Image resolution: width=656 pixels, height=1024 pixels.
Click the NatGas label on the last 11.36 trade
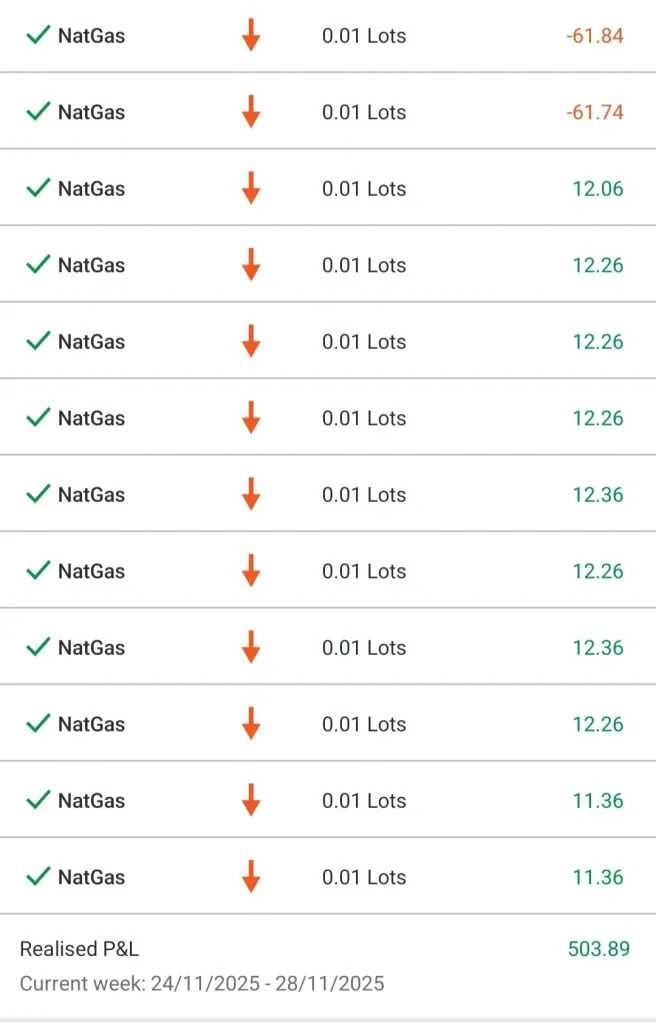(91, 877)
